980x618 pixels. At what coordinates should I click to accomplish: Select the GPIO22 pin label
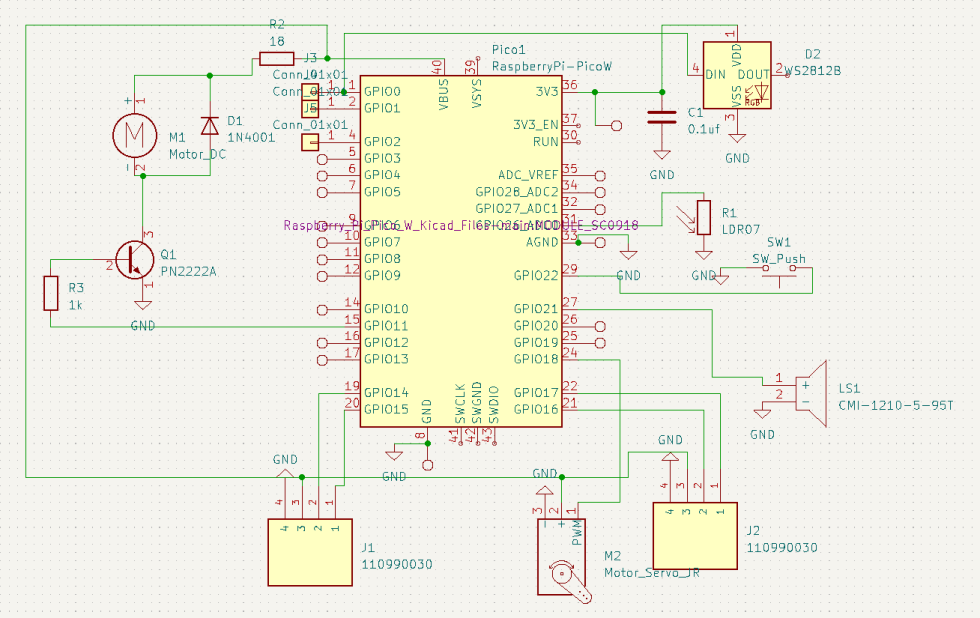[x=536, y=275]
